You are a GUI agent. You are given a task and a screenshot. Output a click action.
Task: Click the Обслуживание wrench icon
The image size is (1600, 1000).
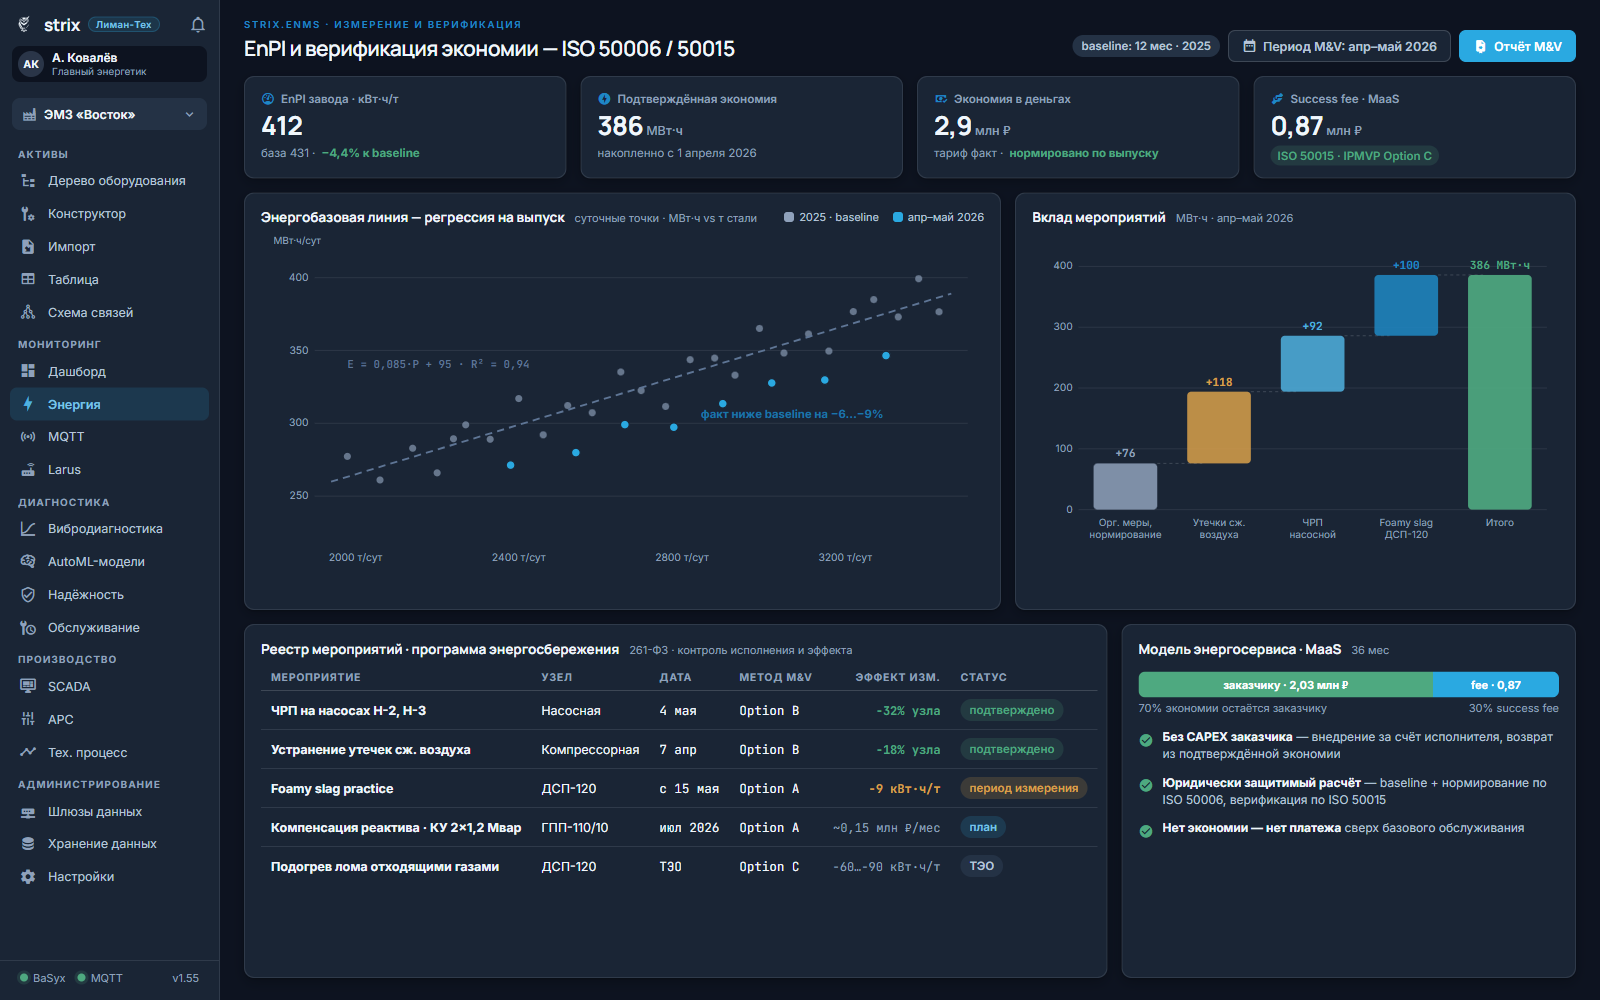28,628
